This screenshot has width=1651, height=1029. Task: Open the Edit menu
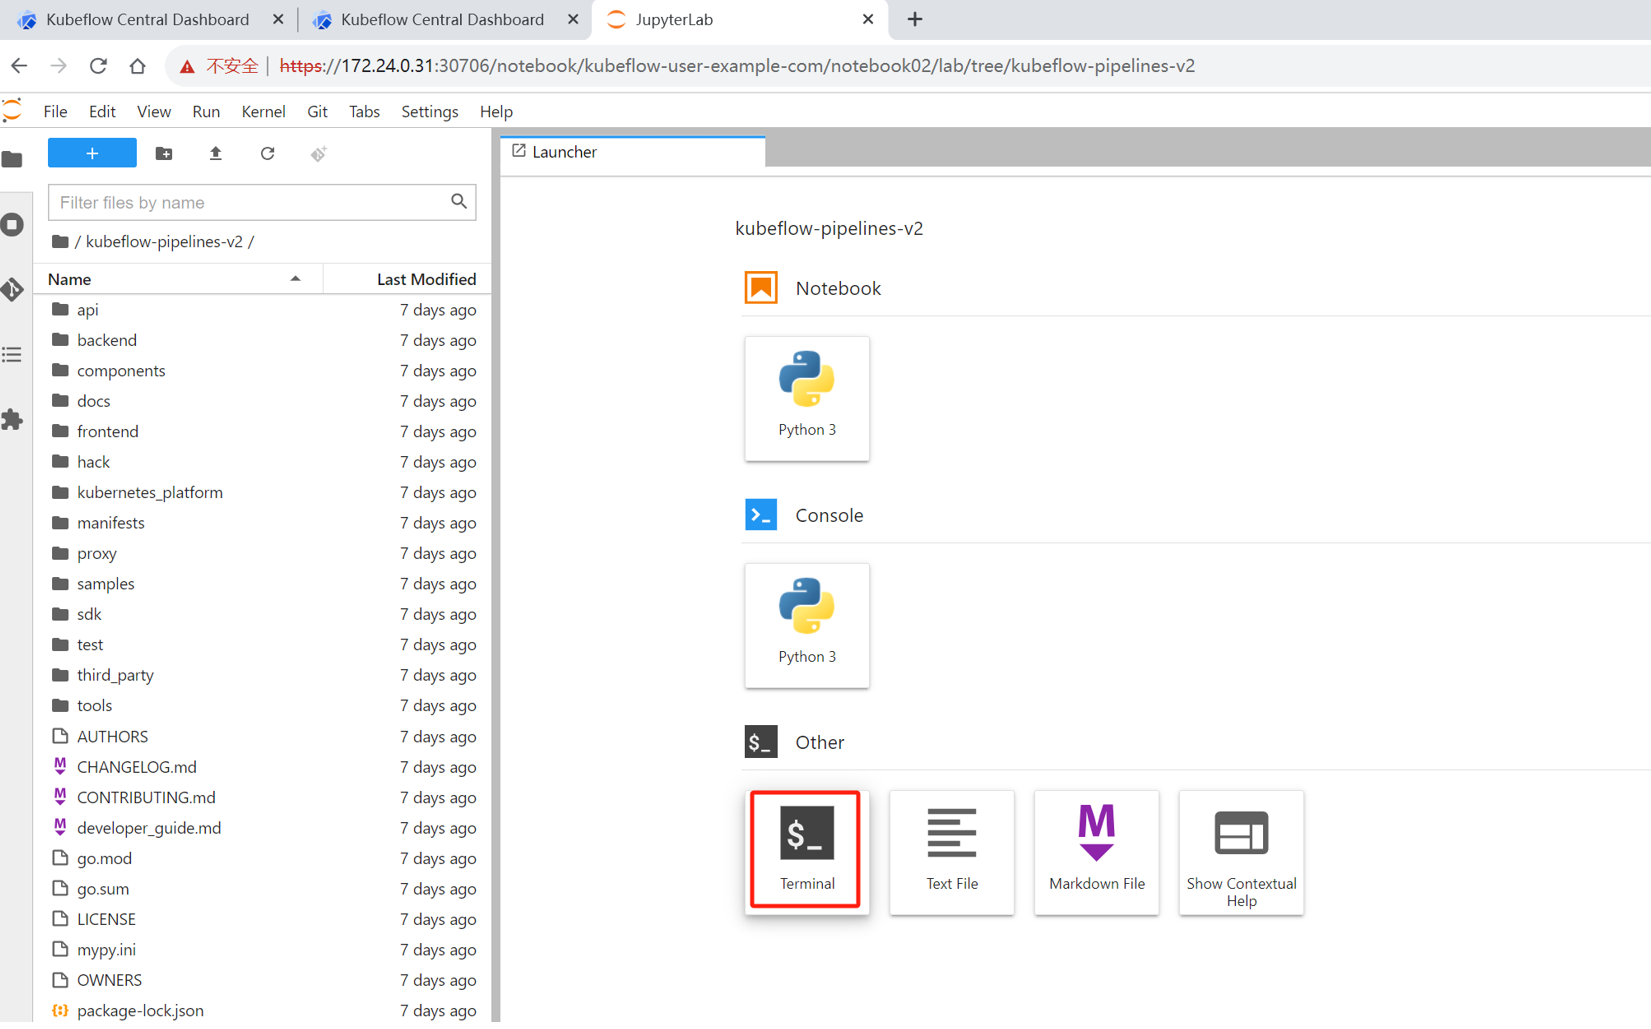[x=102, y=111]
